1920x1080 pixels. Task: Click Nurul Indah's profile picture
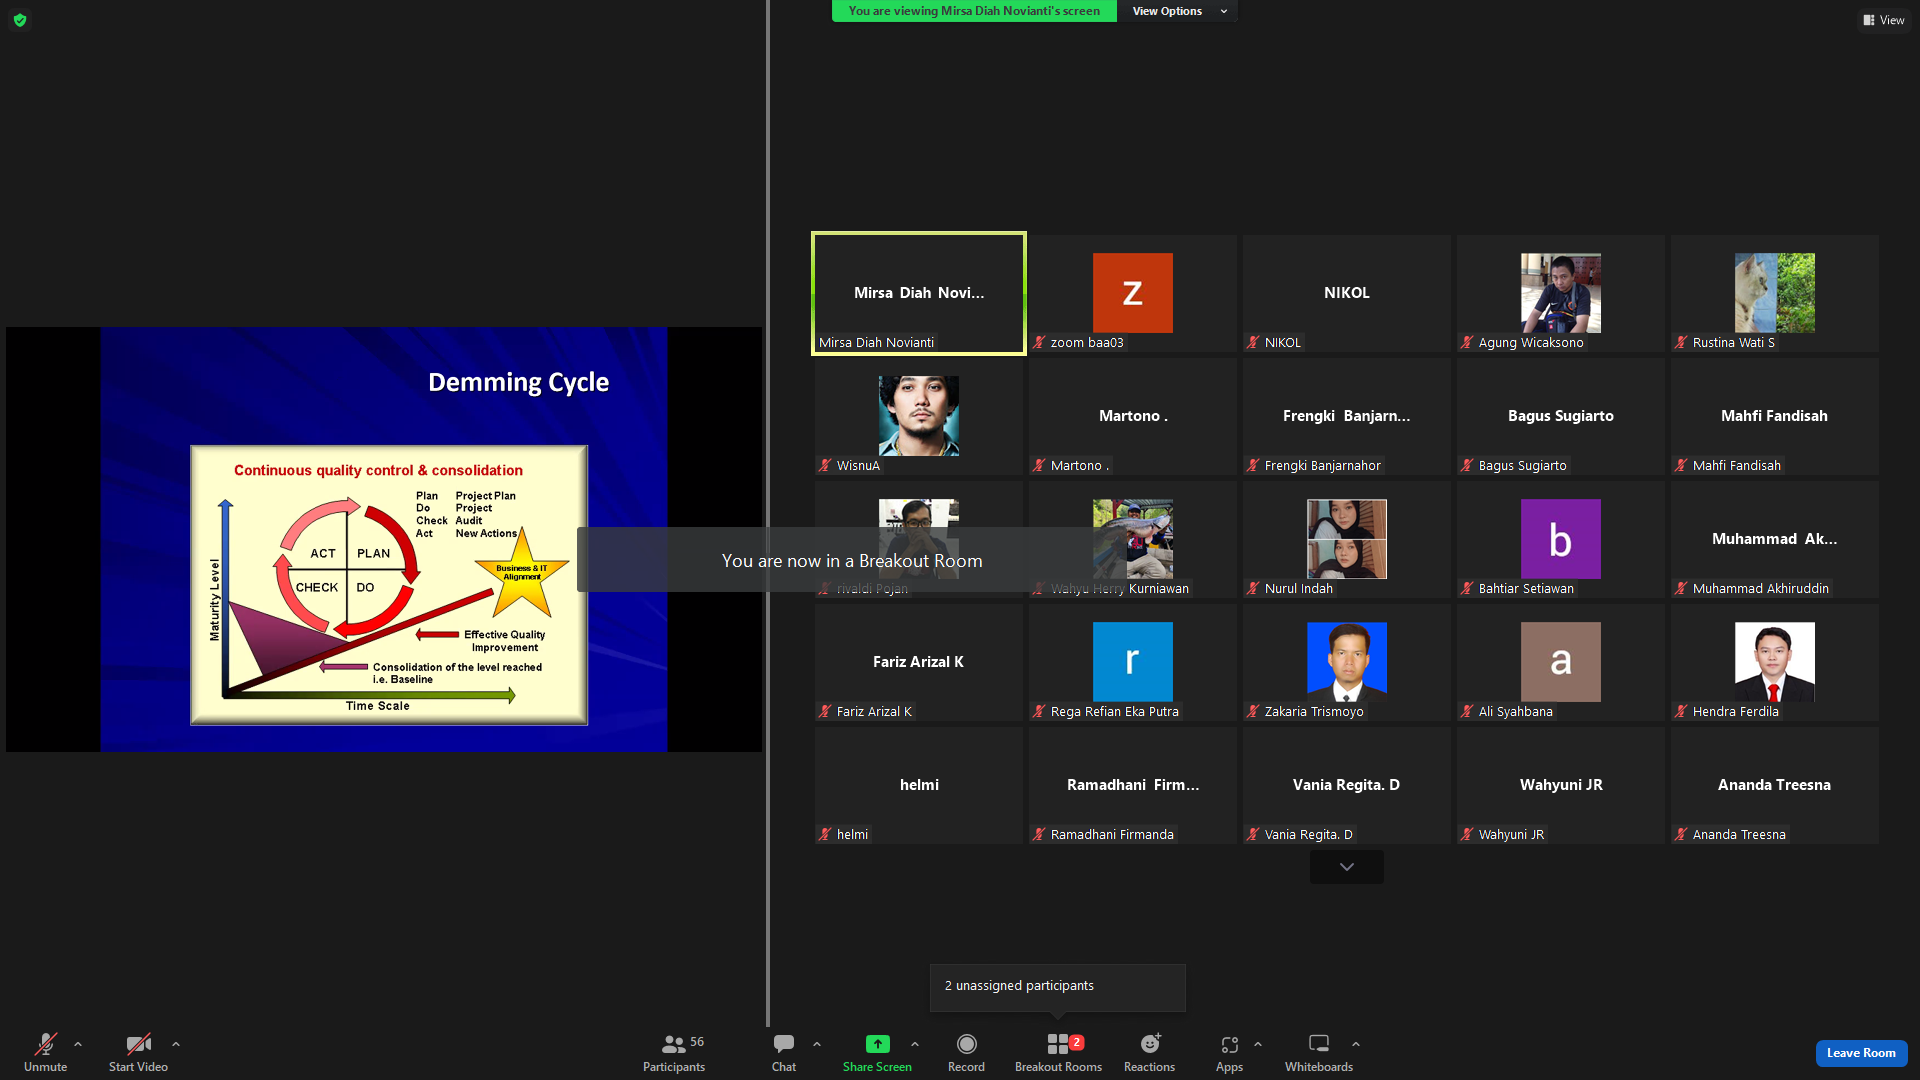coord(1347,539)
